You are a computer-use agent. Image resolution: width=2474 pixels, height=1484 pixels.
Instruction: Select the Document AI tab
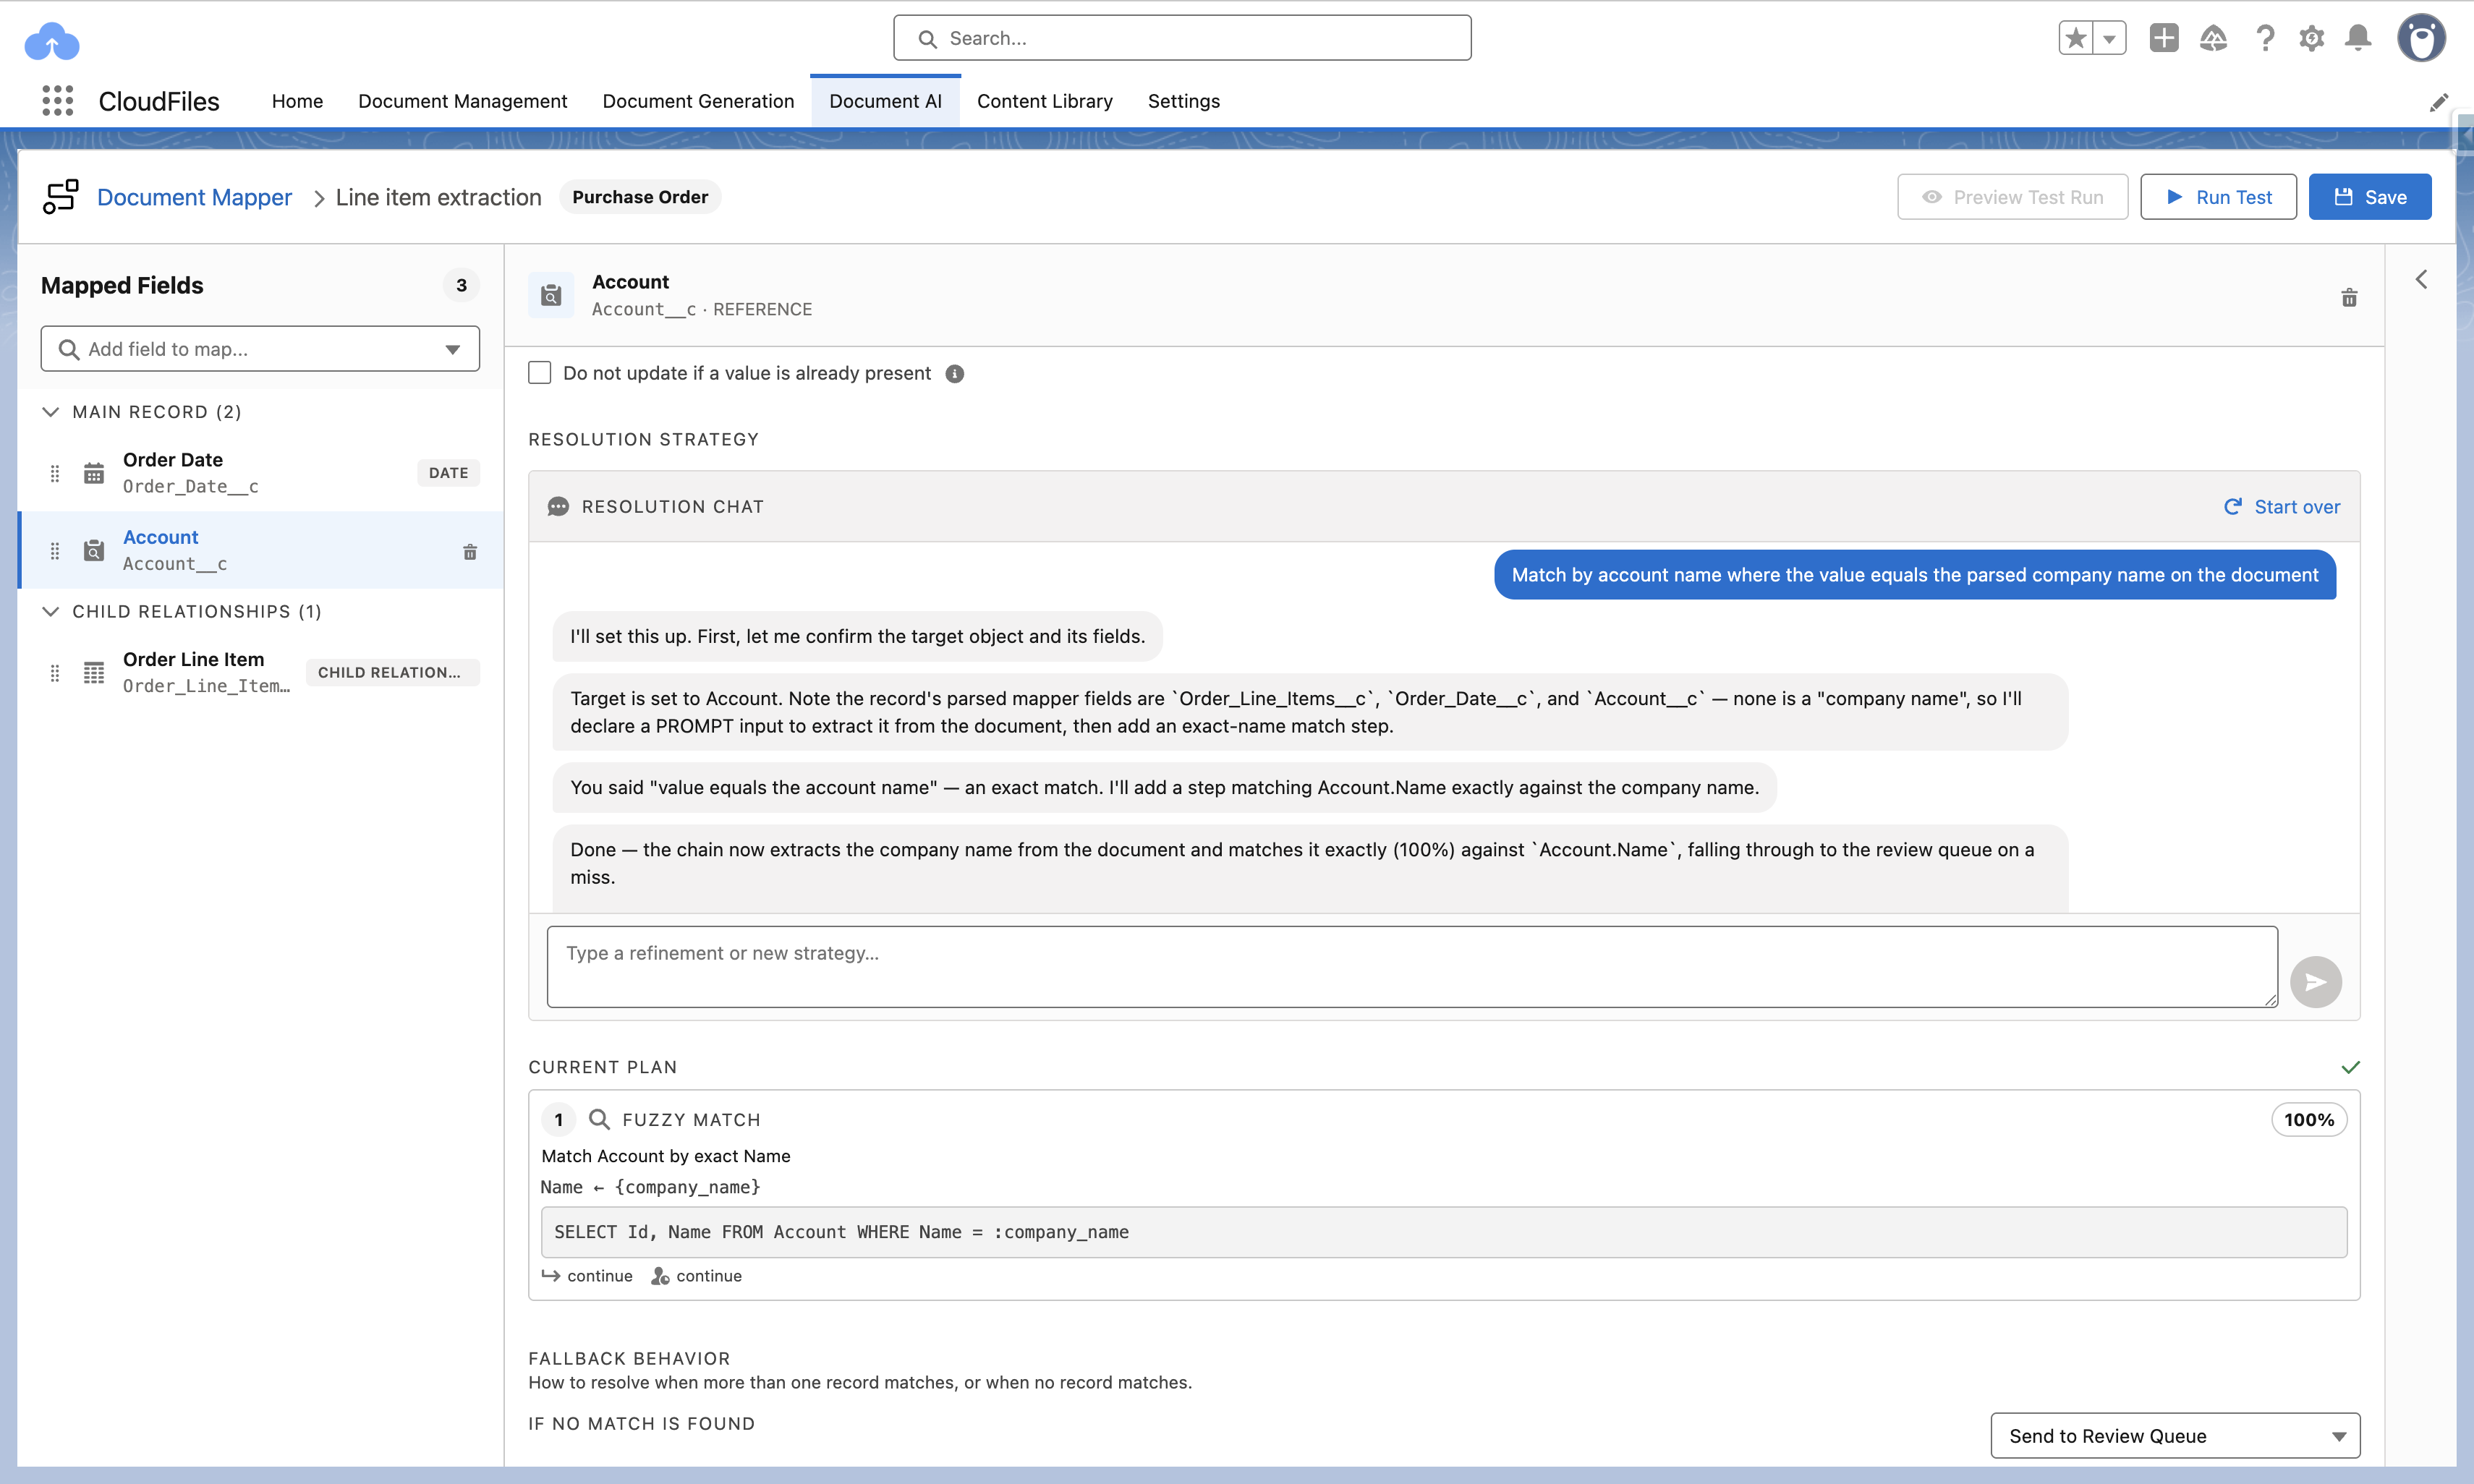click(885, 101)
